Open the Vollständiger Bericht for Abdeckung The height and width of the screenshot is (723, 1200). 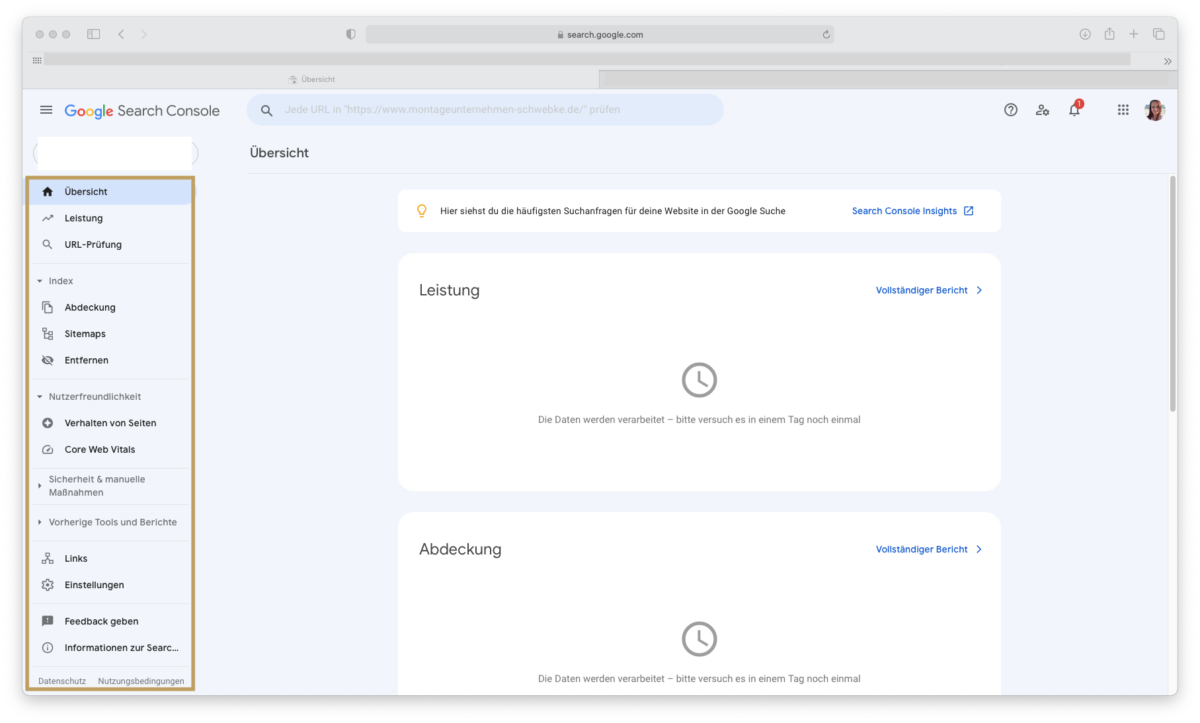pos(922,548)
